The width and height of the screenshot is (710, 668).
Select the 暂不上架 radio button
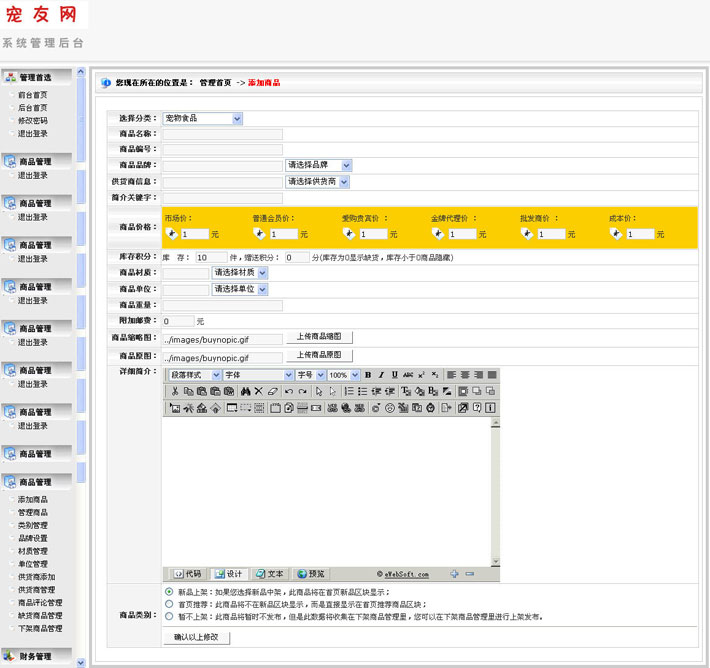click(x=169, y=616)
